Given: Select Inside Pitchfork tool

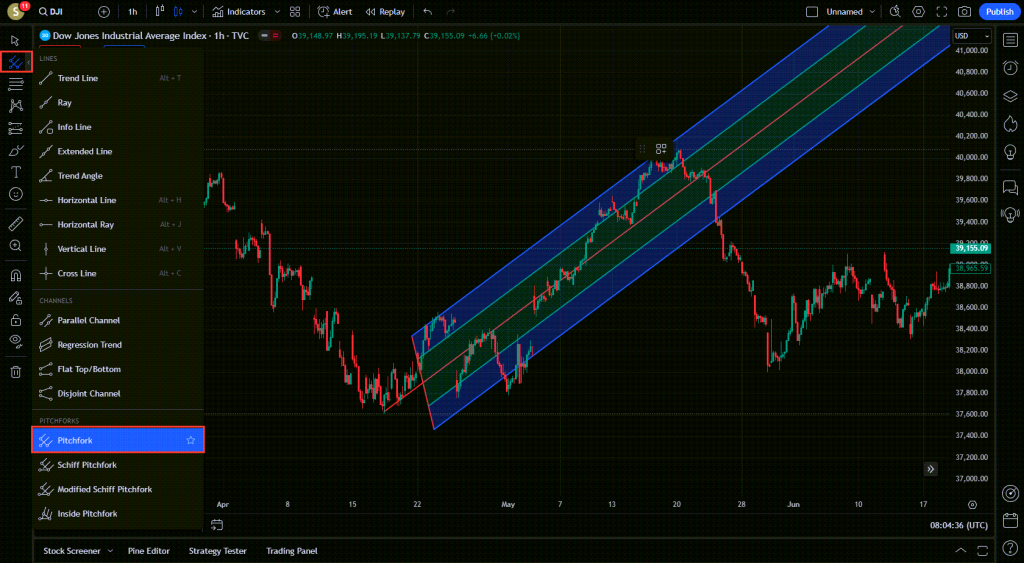Looking at the screenshot, I should pos(118,514).
